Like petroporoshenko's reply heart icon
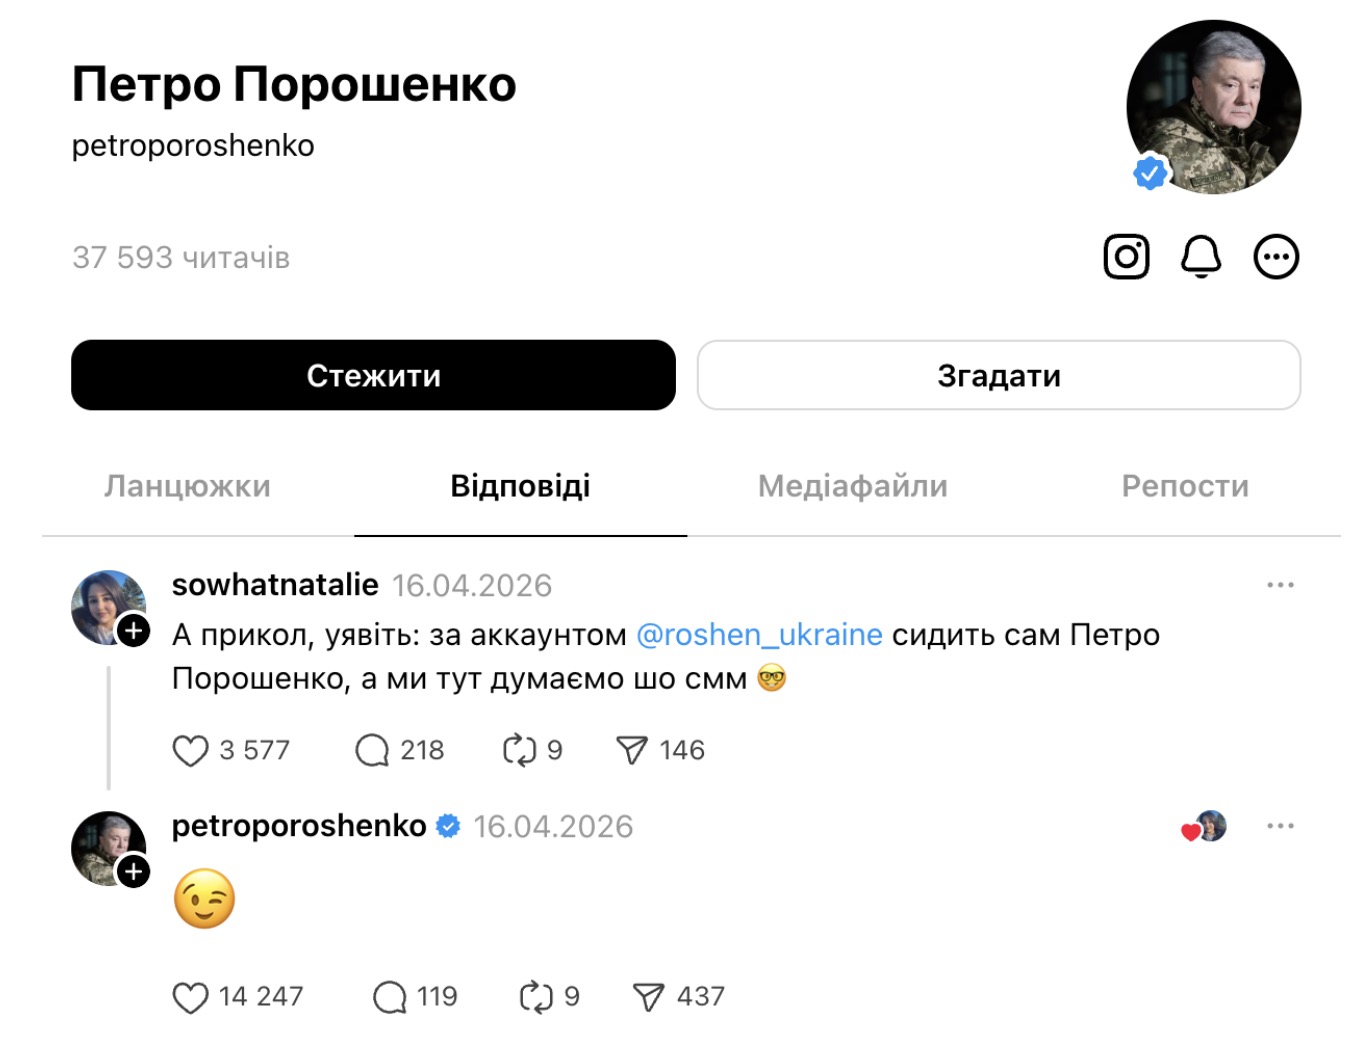 click(190, 997)
